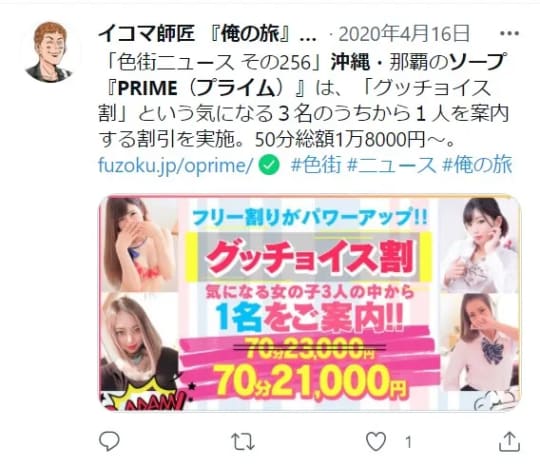
Task: Open the グッチョイス割 banner title
Action: click(x=309, y=257)
